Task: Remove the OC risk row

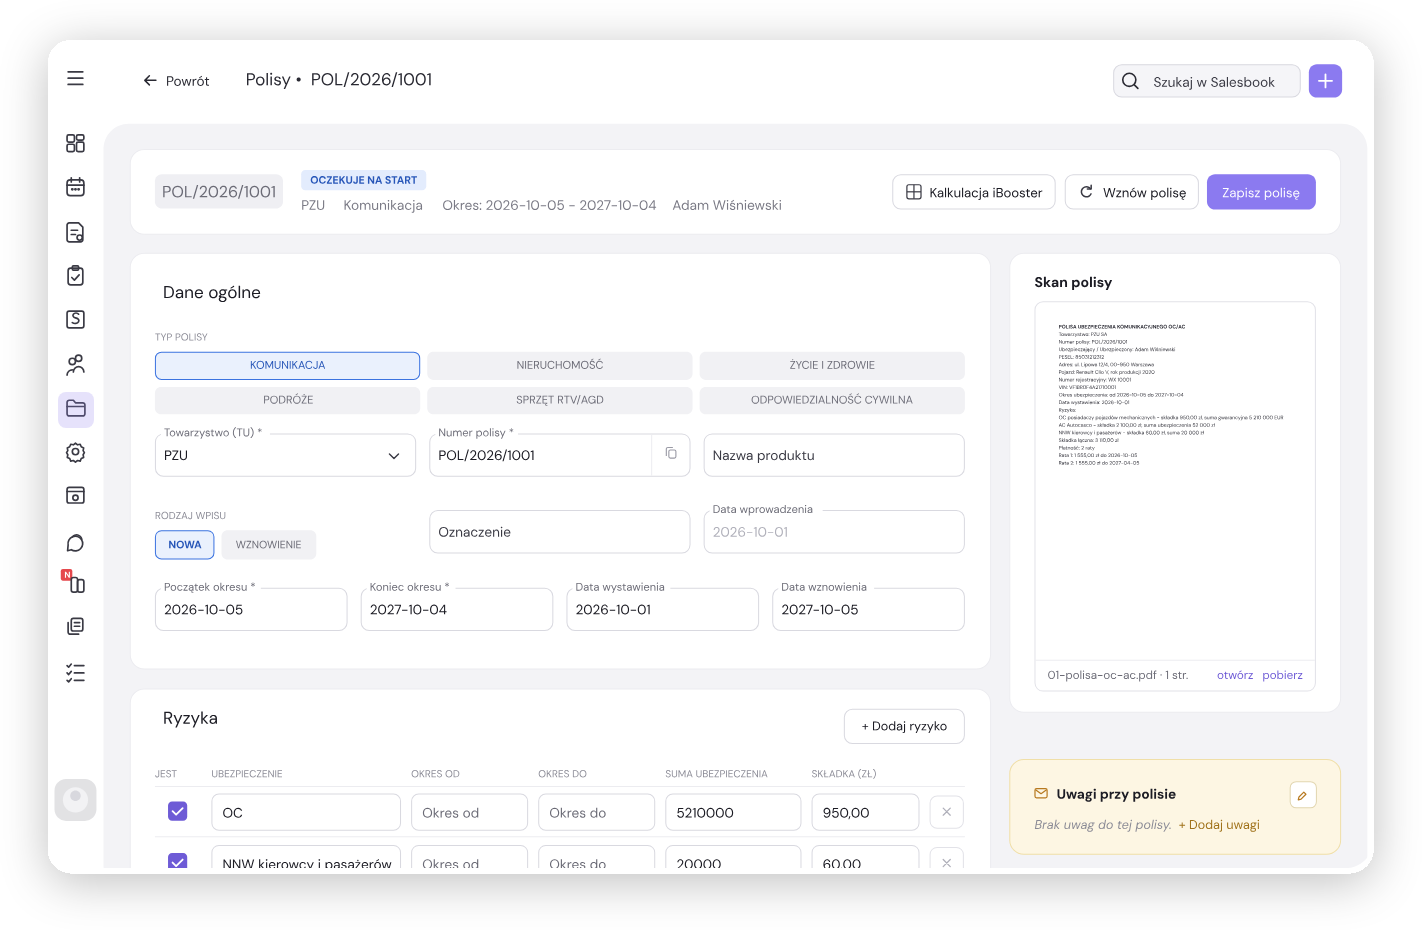Action: [946, 812]
